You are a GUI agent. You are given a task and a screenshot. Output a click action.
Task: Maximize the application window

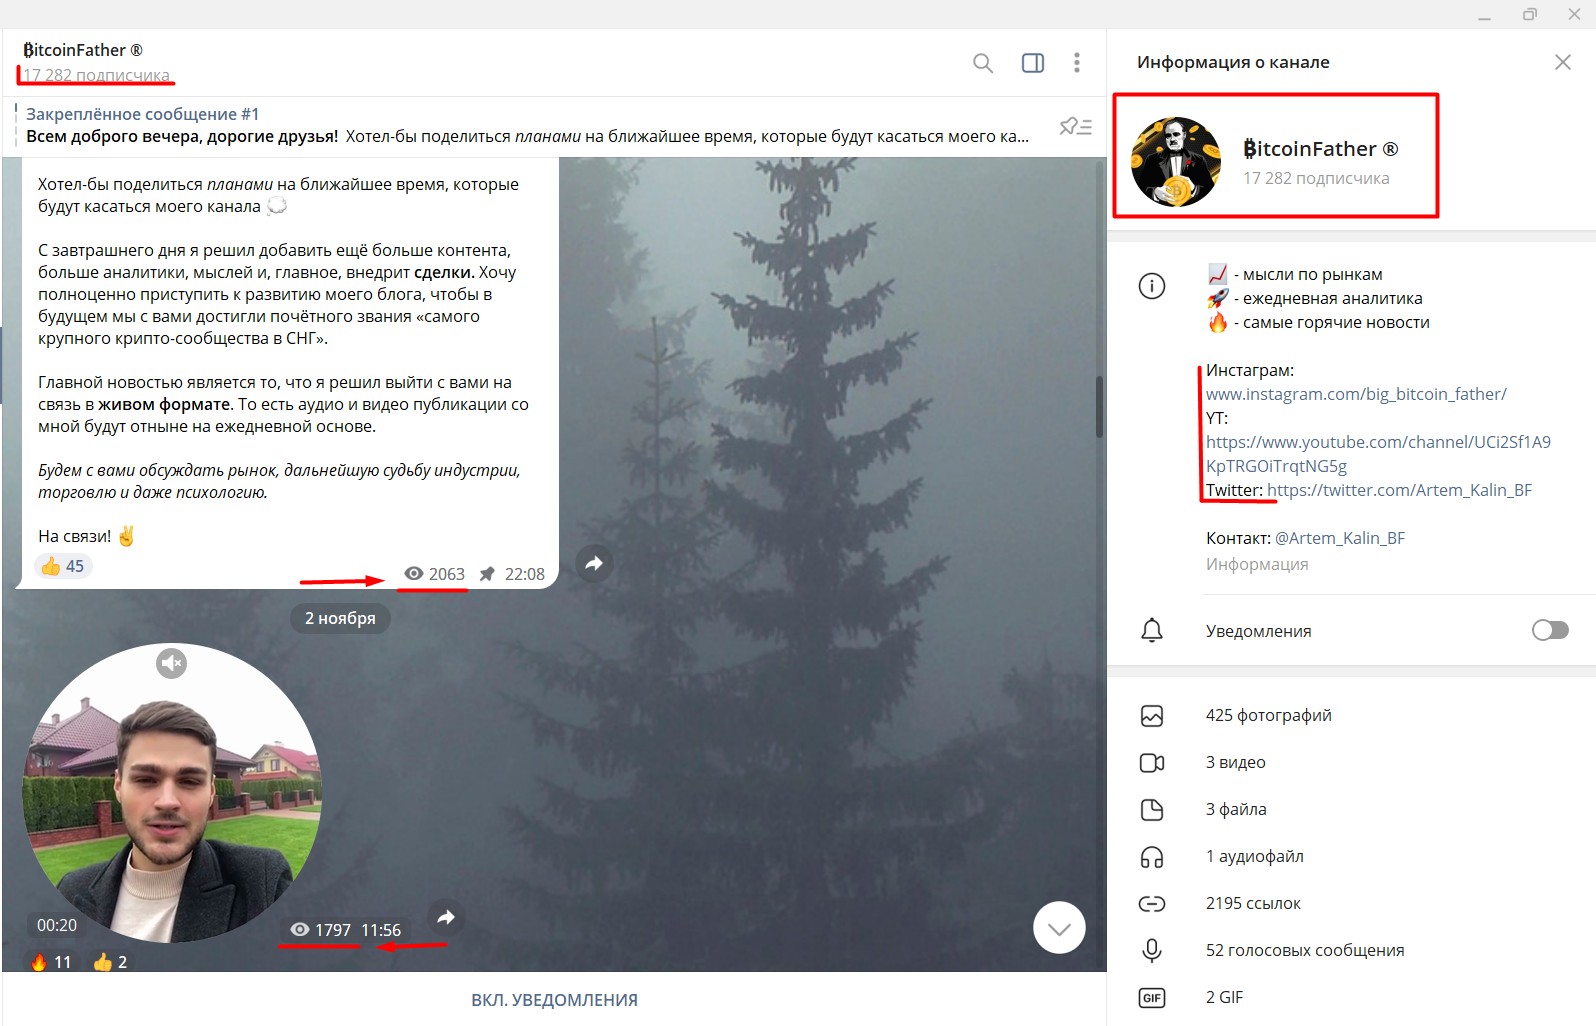coord(1530,14)
